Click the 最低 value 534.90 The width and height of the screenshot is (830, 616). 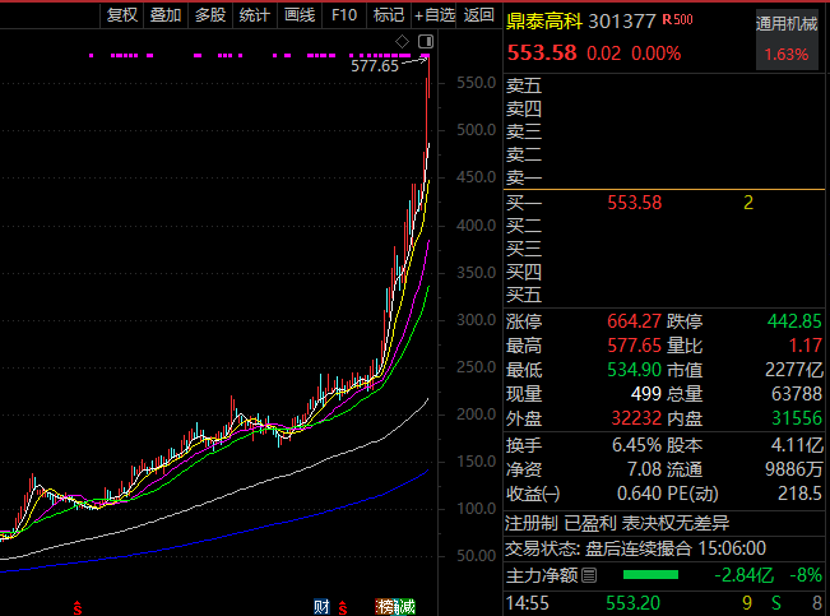coord(634,369)
